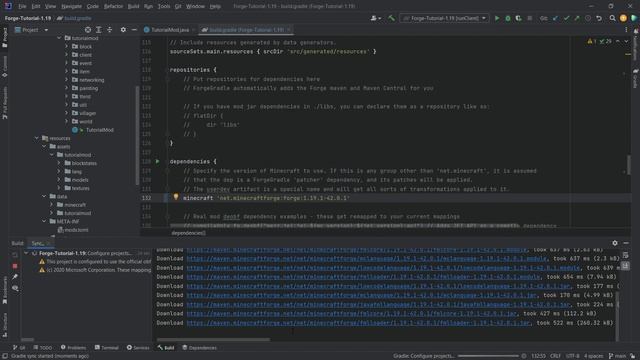Open the run configuration dropdown
The height and width of the screenshot is (360, 640).
[444, 18]
